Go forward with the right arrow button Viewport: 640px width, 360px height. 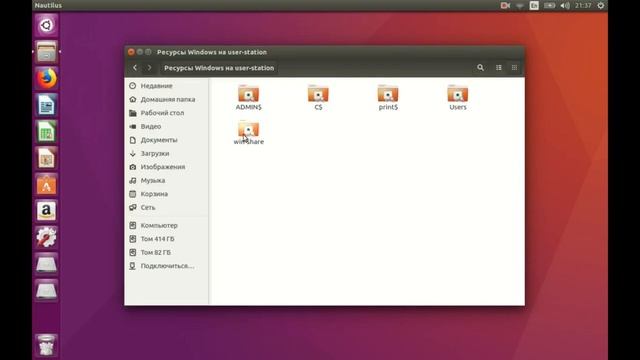(149, 68)
